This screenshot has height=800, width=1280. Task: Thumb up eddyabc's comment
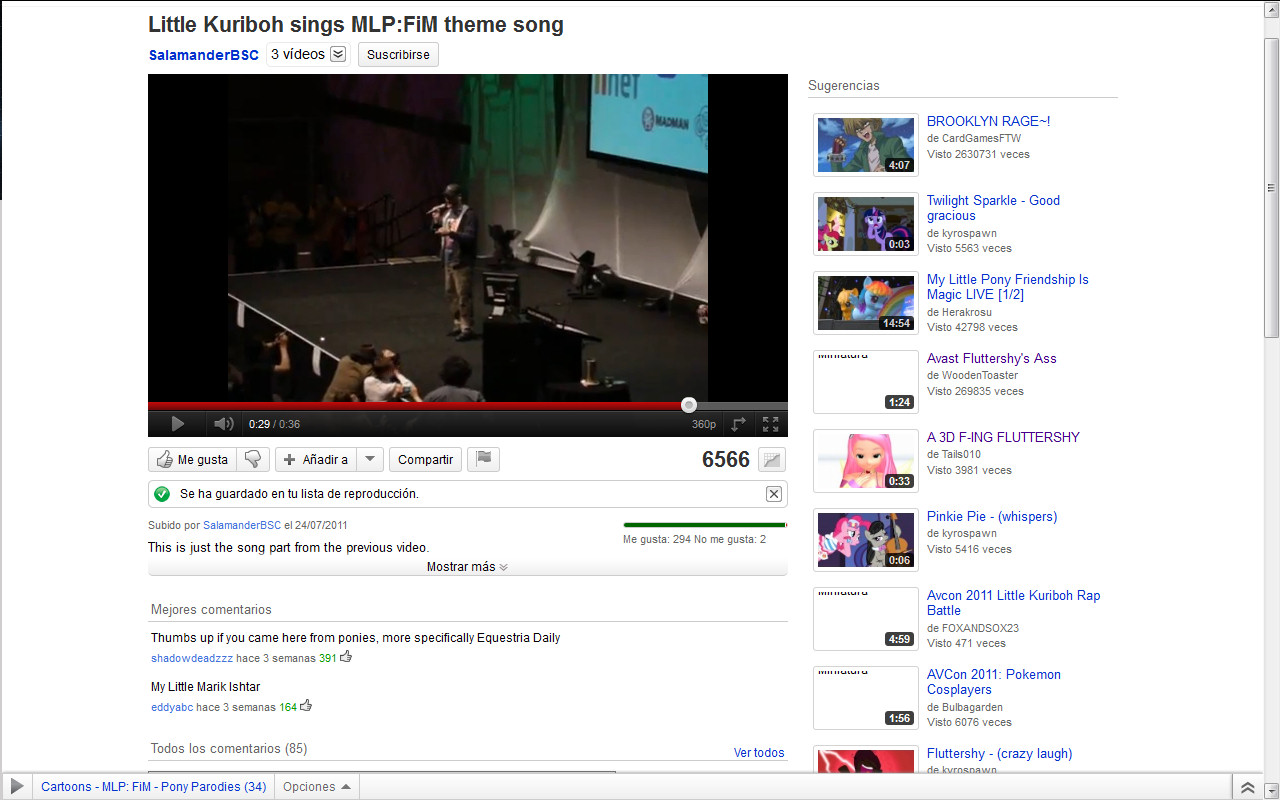(x=306, y=706)
